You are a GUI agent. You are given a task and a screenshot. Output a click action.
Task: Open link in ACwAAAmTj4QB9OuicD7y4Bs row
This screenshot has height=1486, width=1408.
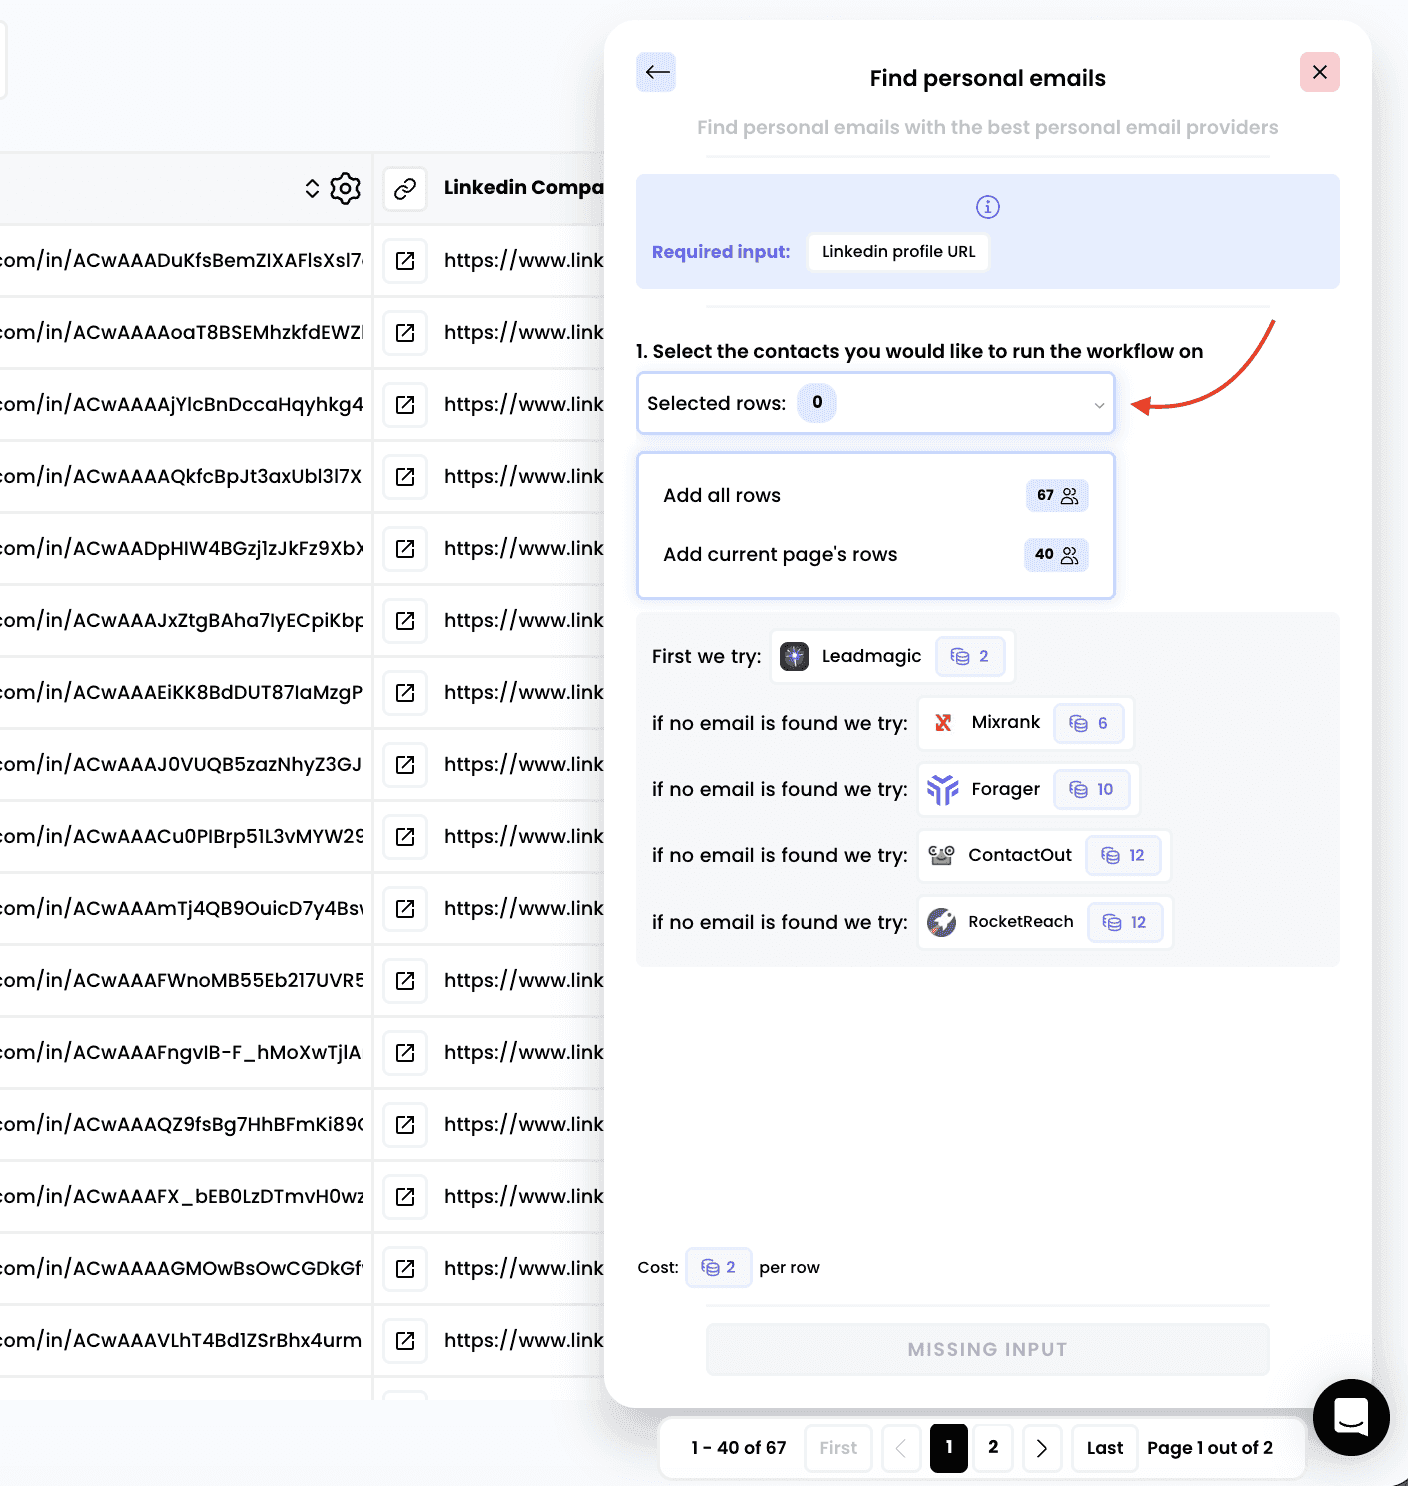pyautogui.click(x=405, y=909)
